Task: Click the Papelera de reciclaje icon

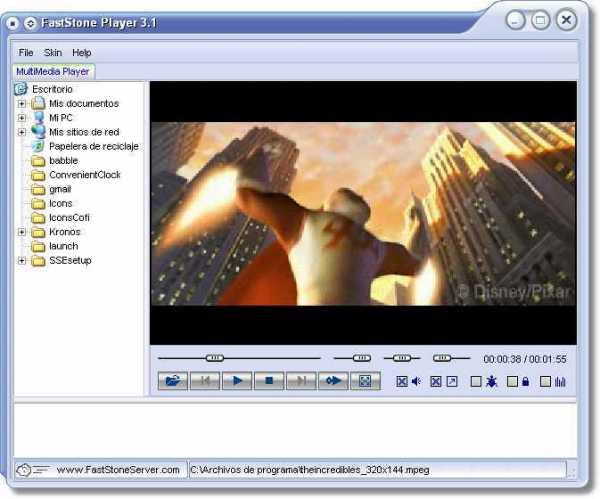Action: click(38, 146)
